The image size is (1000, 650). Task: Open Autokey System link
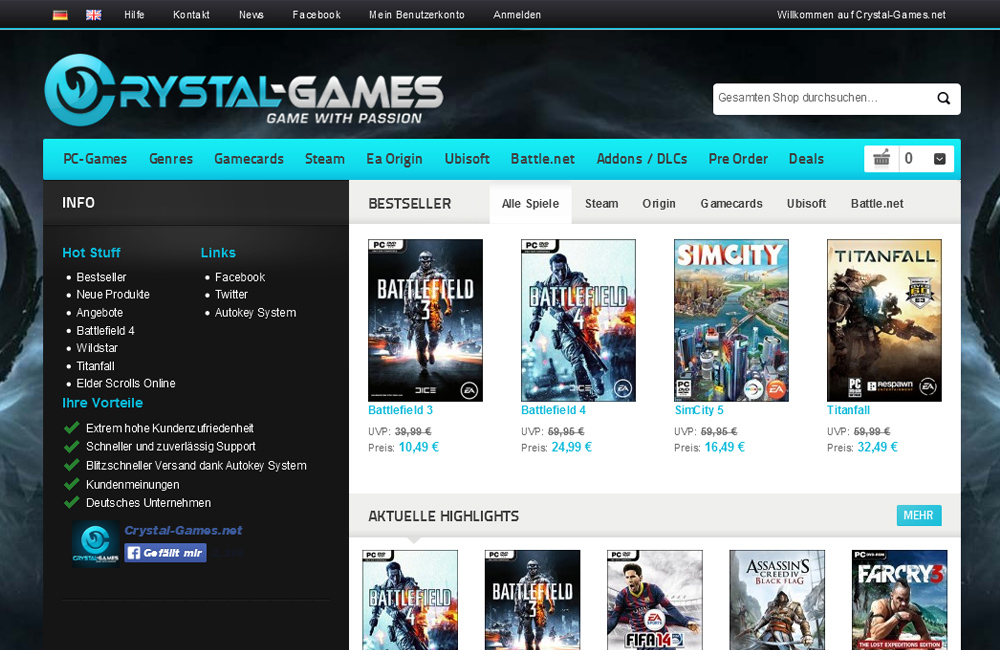click(x=255, y=313)
